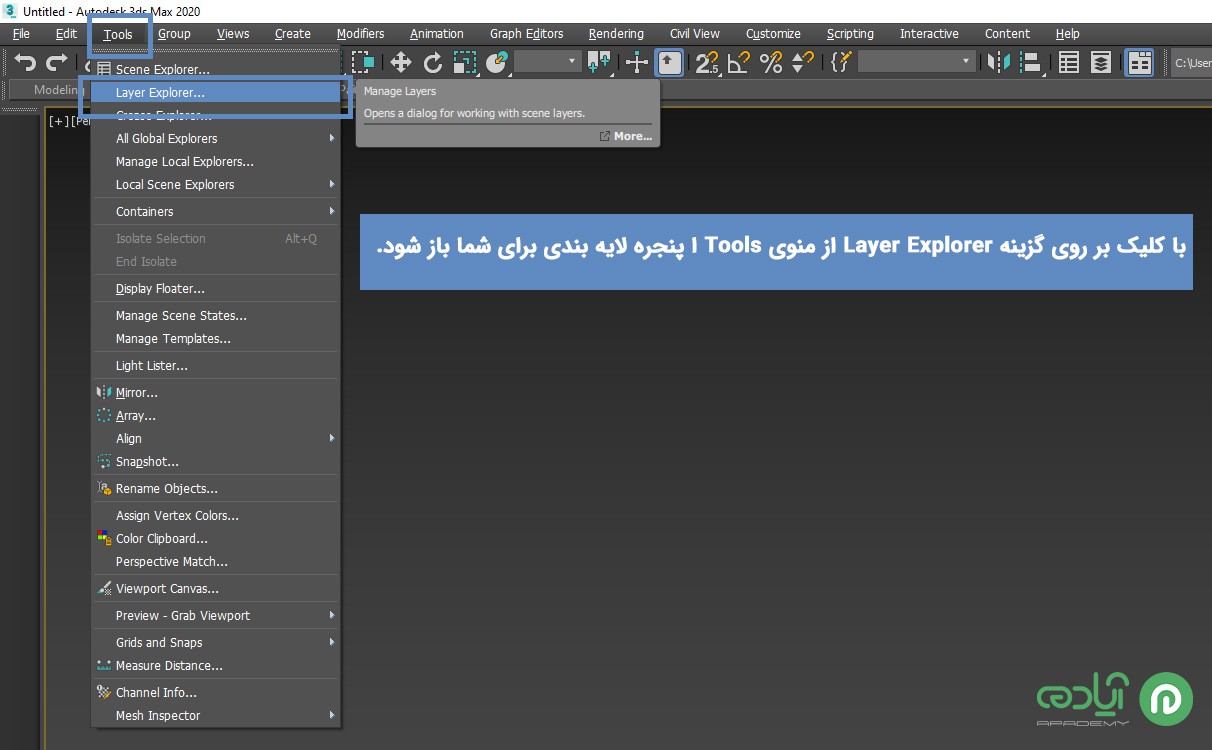
Task: Open the Customize menu
Action: (773, 34)
